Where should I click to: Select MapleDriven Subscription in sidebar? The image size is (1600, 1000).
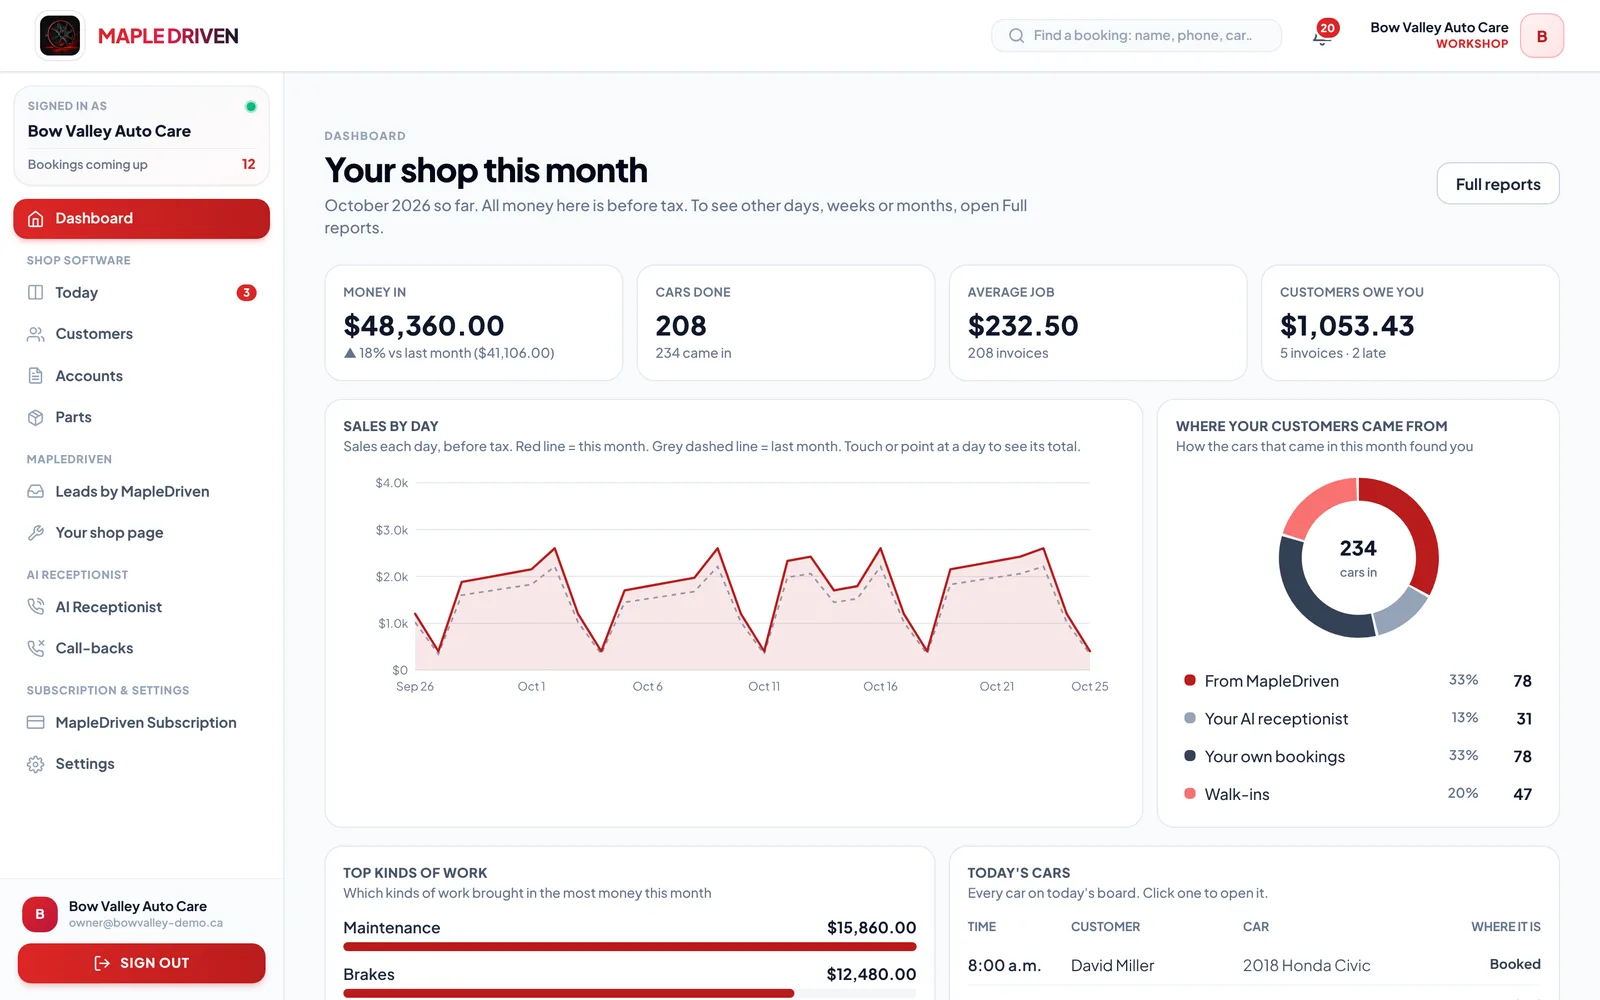coord(141,723)
